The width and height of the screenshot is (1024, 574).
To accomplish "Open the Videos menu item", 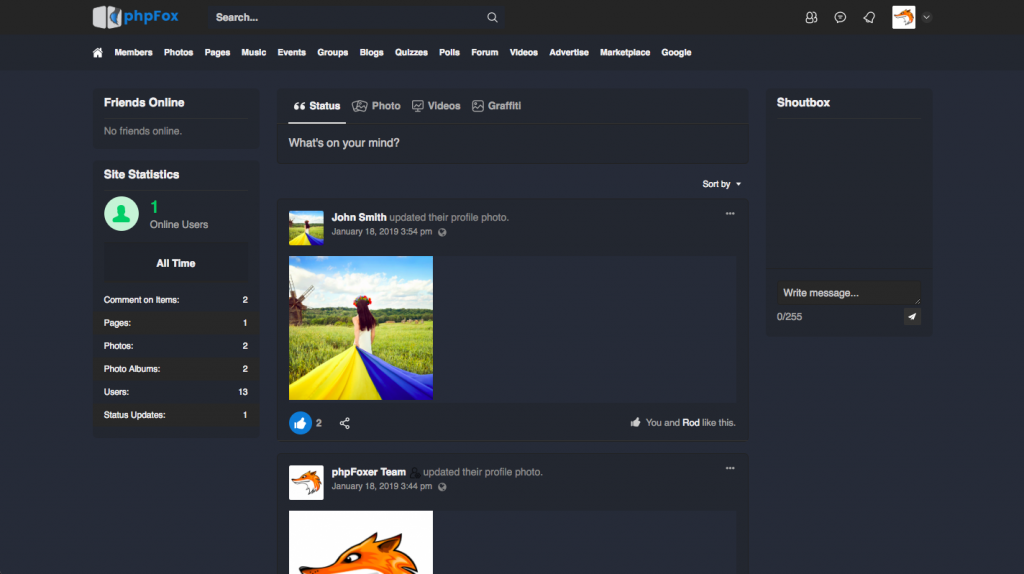I will click(524, 52).
